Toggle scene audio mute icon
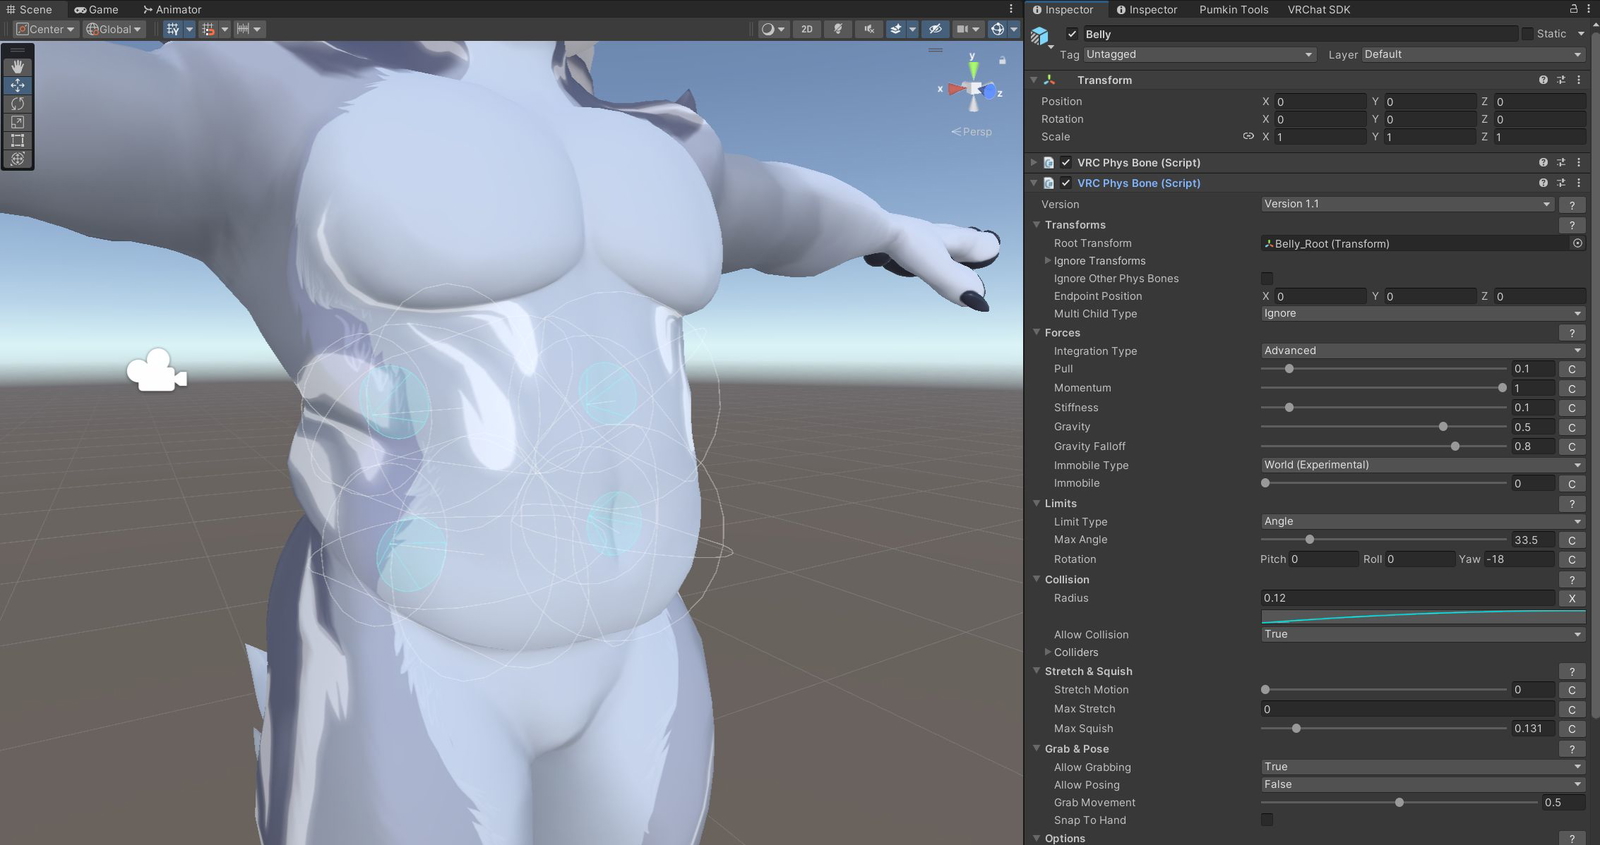Viewport: 1600px width, 845px height. pos(868,29)
